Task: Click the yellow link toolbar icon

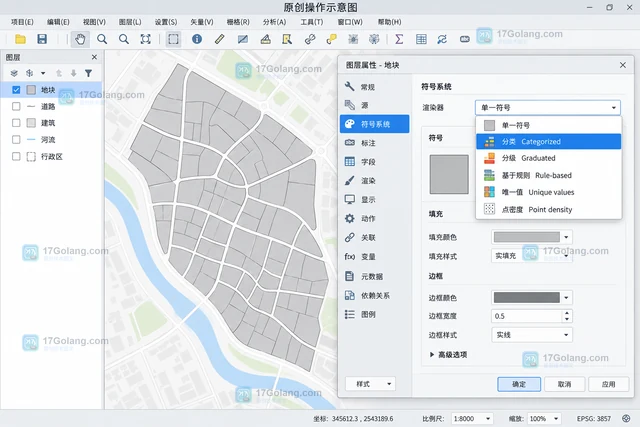Action: click(331, 39)
